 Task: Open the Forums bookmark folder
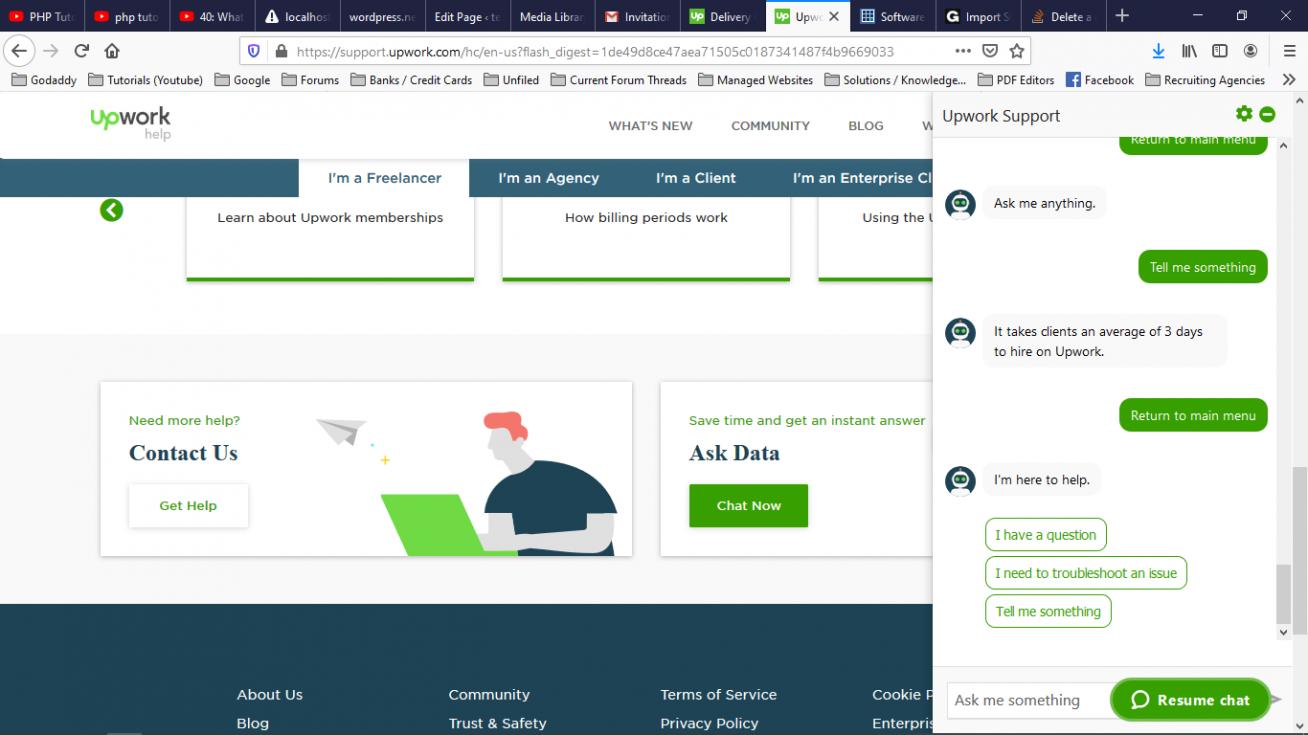coord(310,80)
